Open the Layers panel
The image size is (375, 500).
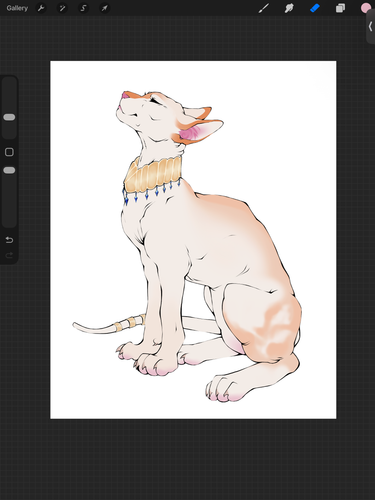pyautogui.click(x=340, y=8)
